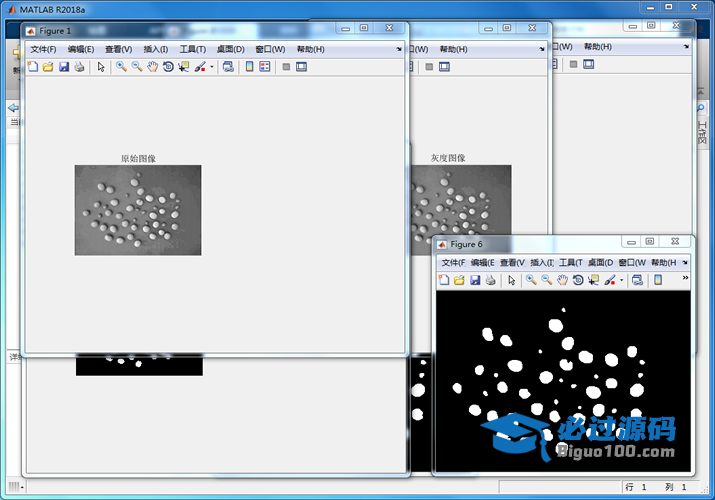Print figure icon in Figure 1 toolbar
The width and height of the screenshot is (715, 500).
click(x=79, y=67)
